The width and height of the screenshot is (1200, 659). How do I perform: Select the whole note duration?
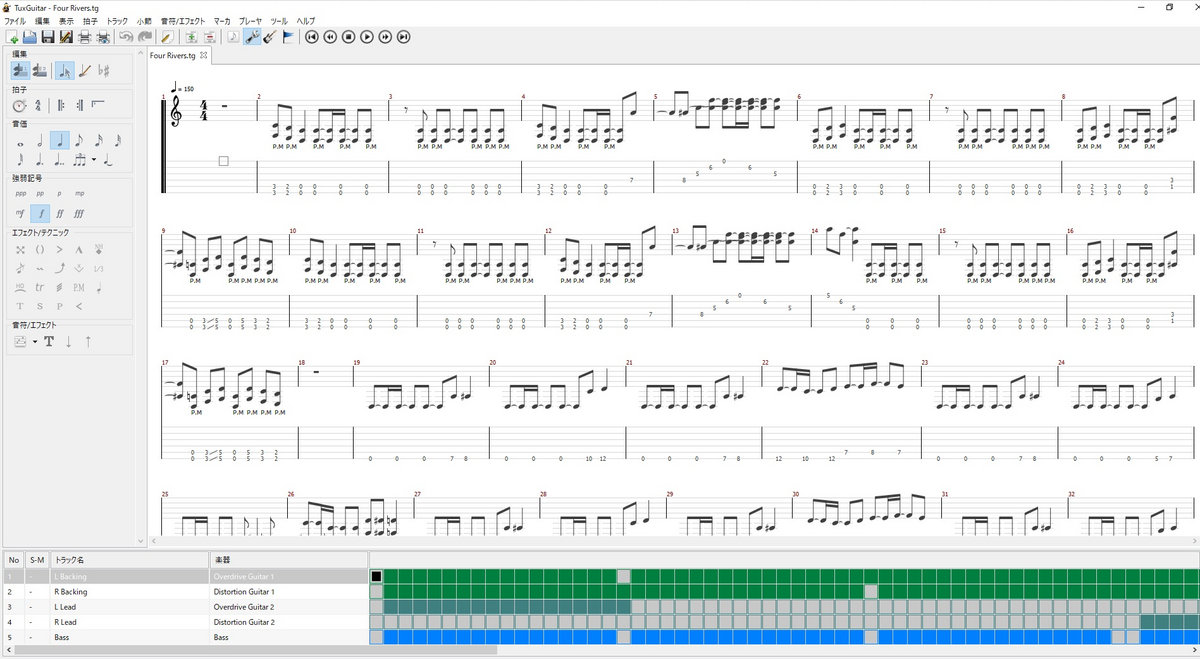tap(19, 141)
